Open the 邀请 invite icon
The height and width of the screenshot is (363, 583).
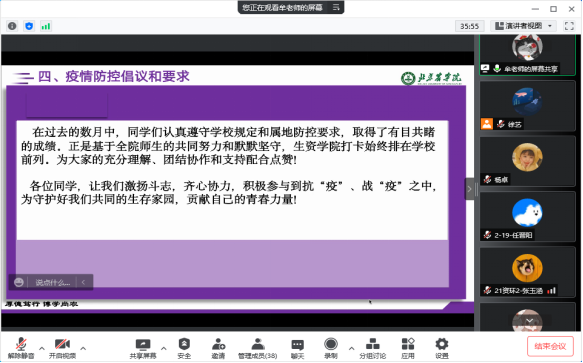click(x=218, y=348)
